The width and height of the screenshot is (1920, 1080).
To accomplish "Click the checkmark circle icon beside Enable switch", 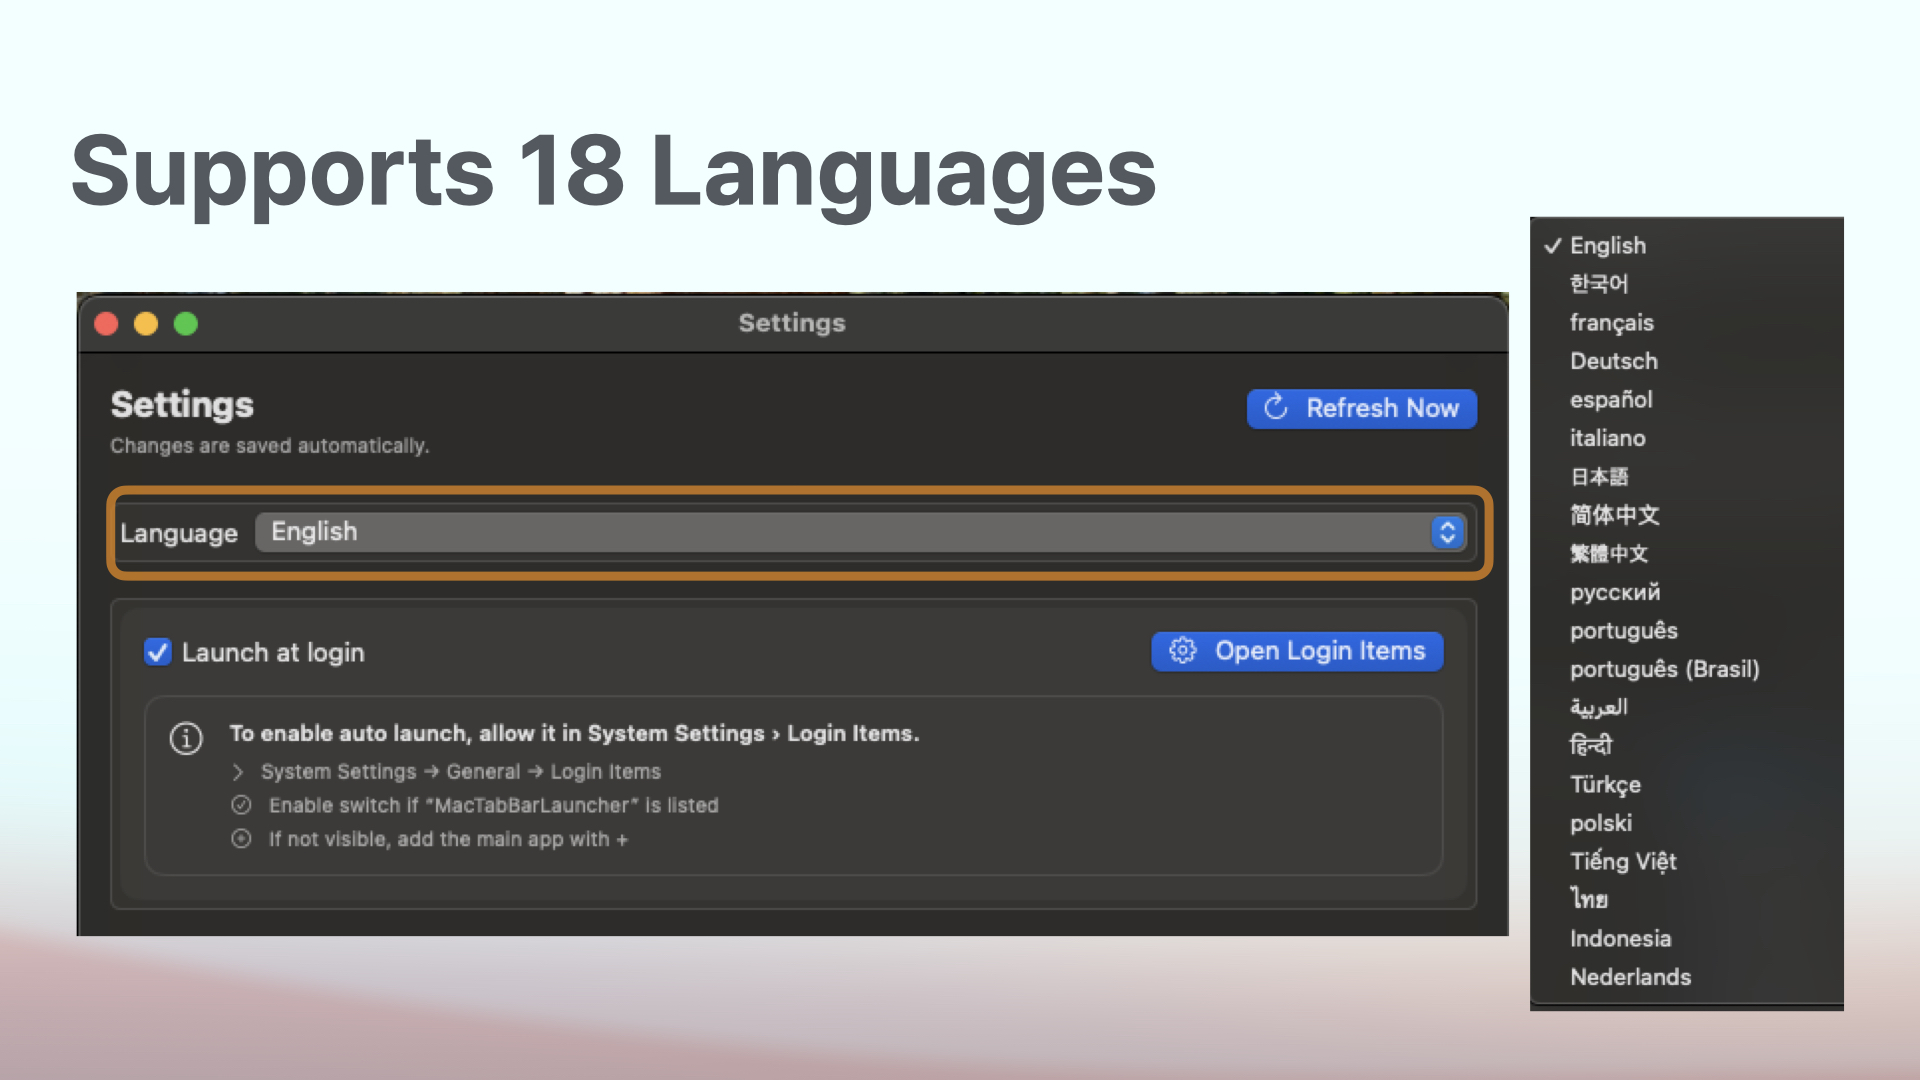I will coord(241,805).
